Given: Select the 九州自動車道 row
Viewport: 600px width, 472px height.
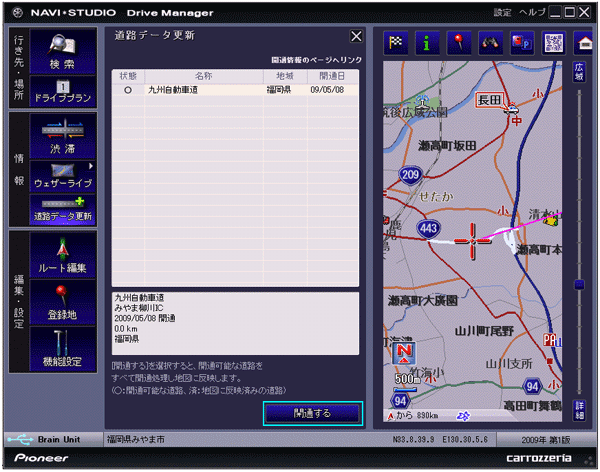Looking at the screenshot, I should pos(235,90).
